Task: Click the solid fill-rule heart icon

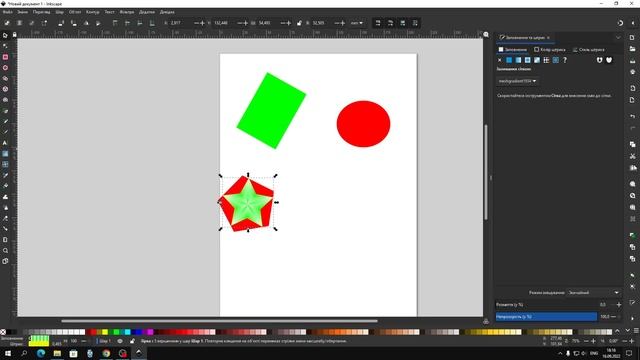Action: (x=609, y=60)
